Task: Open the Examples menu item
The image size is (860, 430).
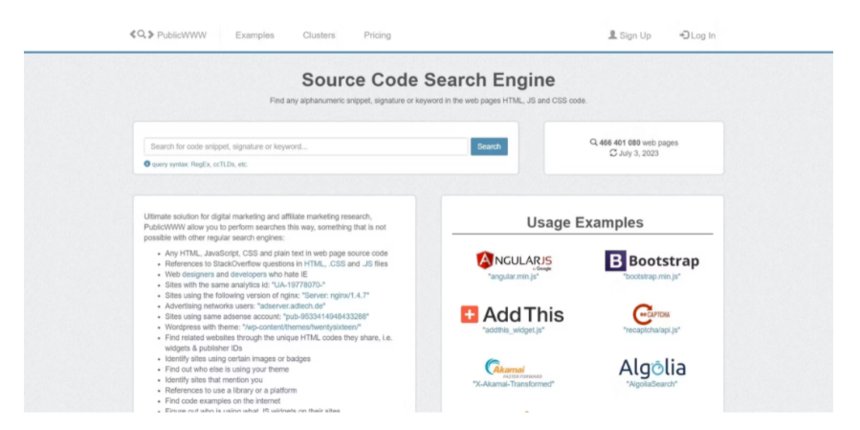Action: tap(254, 35)
